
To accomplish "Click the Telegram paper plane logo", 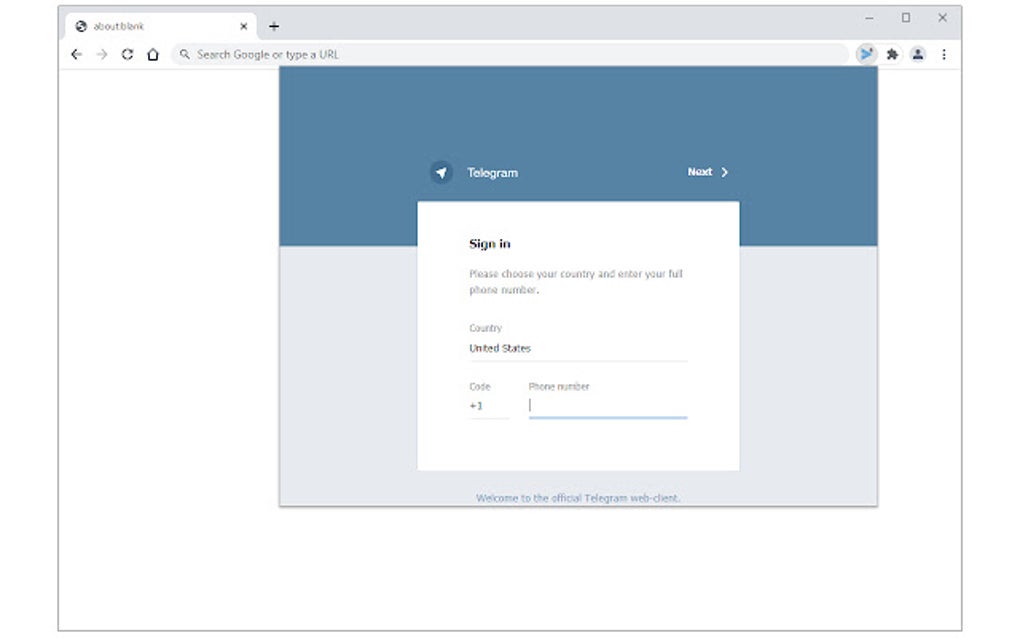I will [x=440, y=172].
